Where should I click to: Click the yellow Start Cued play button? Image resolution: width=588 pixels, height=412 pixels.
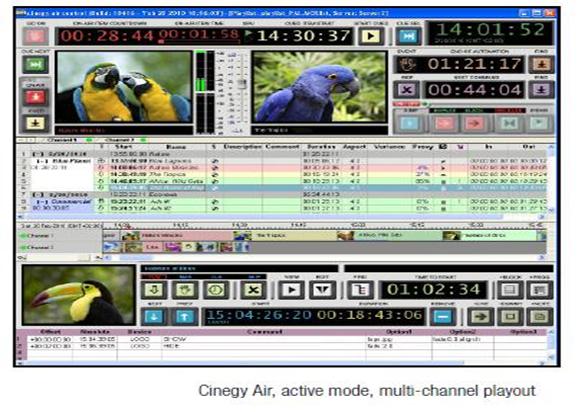click(x=370, y=36)
